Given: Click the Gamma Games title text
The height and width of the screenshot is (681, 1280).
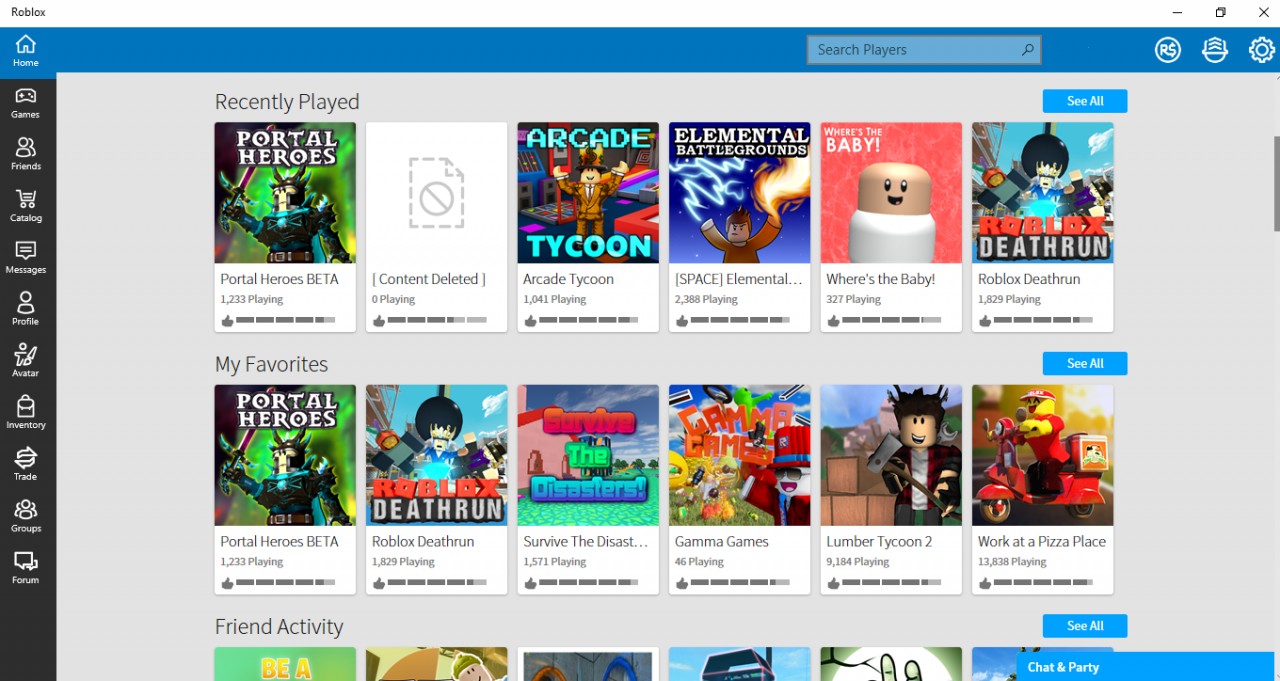Looking at the screenshot, I should point(721,541).
